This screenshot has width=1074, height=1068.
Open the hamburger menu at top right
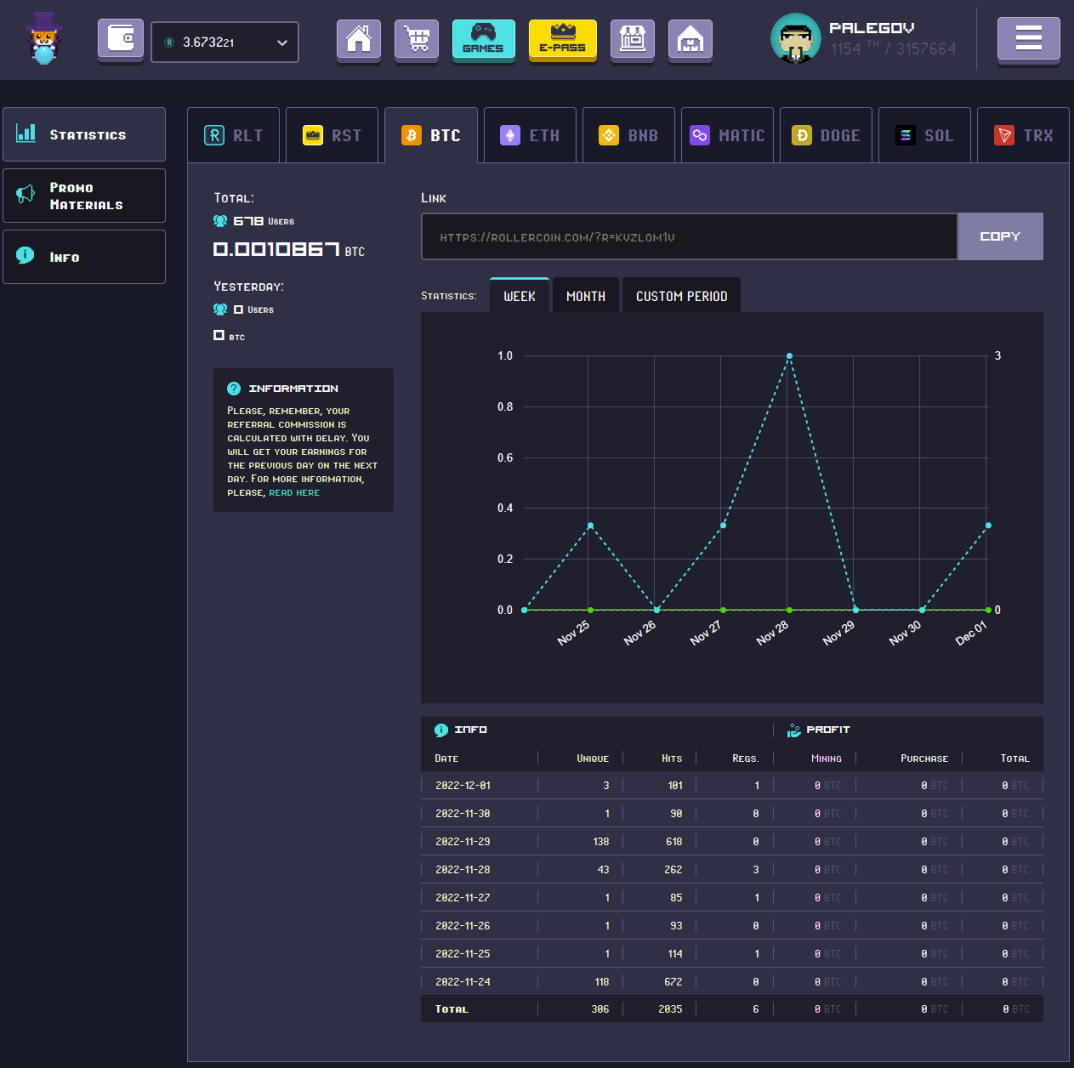click(x=1028, y=40)
